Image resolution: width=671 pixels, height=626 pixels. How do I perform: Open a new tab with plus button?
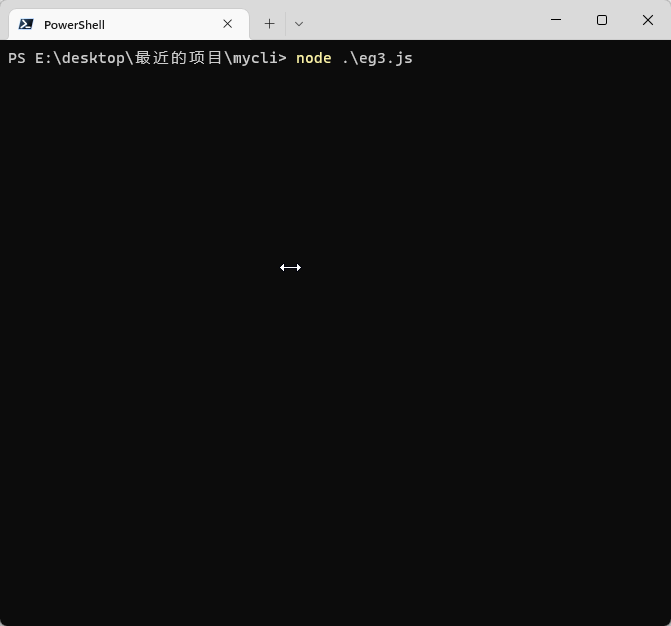(x=270, y=24)
